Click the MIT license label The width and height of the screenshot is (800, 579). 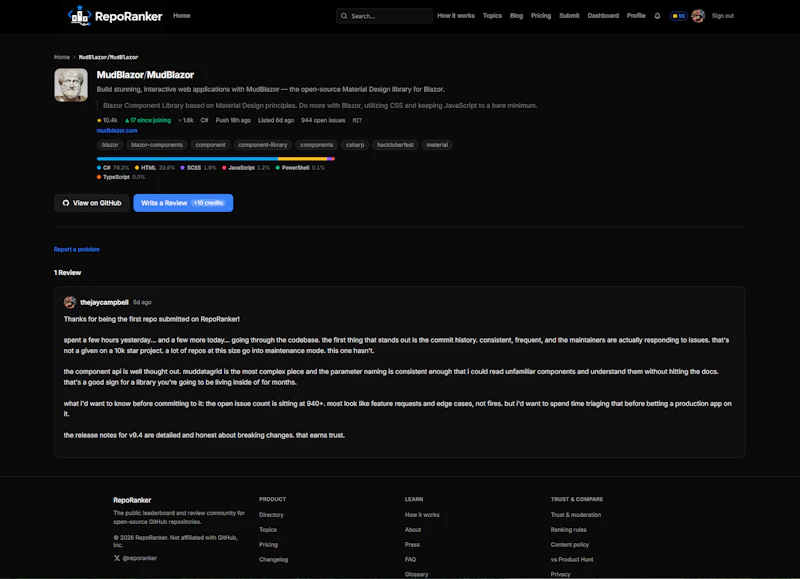[x=357, y=120]
